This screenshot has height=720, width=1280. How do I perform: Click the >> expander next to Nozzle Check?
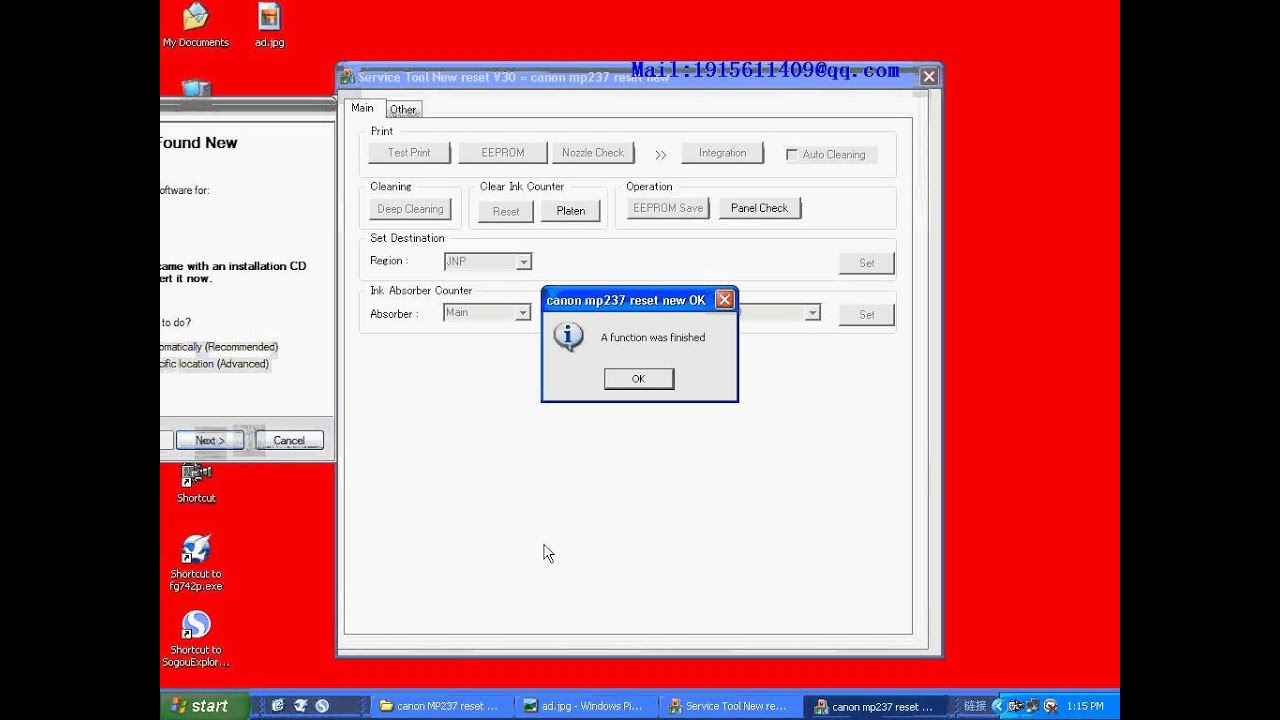tap(660, 154)
